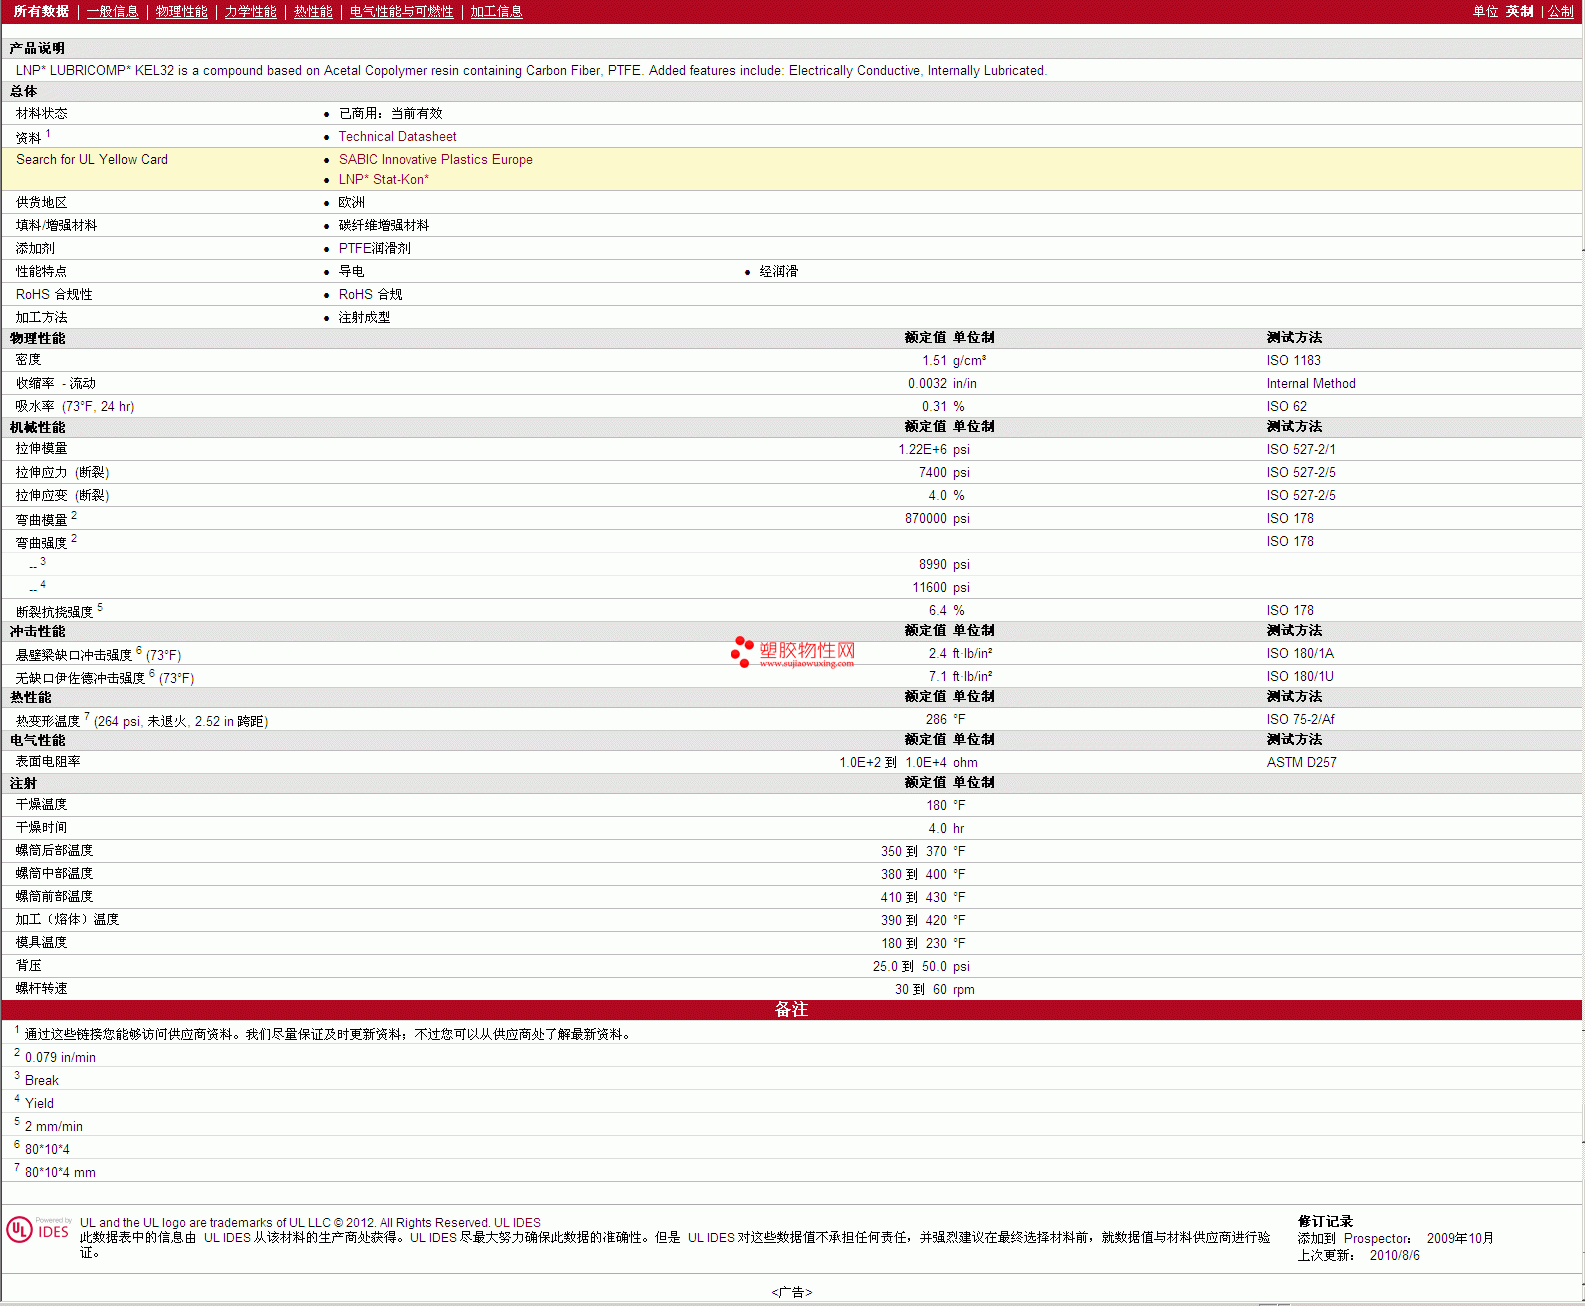Click the Yield footnote text
The width and height of the screenshot is (1585, 1306).
click(39, 1103)
